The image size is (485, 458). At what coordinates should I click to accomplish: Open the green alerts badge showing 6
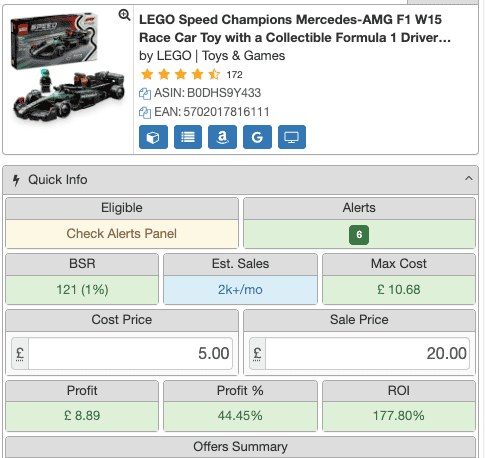click(359, 235)
